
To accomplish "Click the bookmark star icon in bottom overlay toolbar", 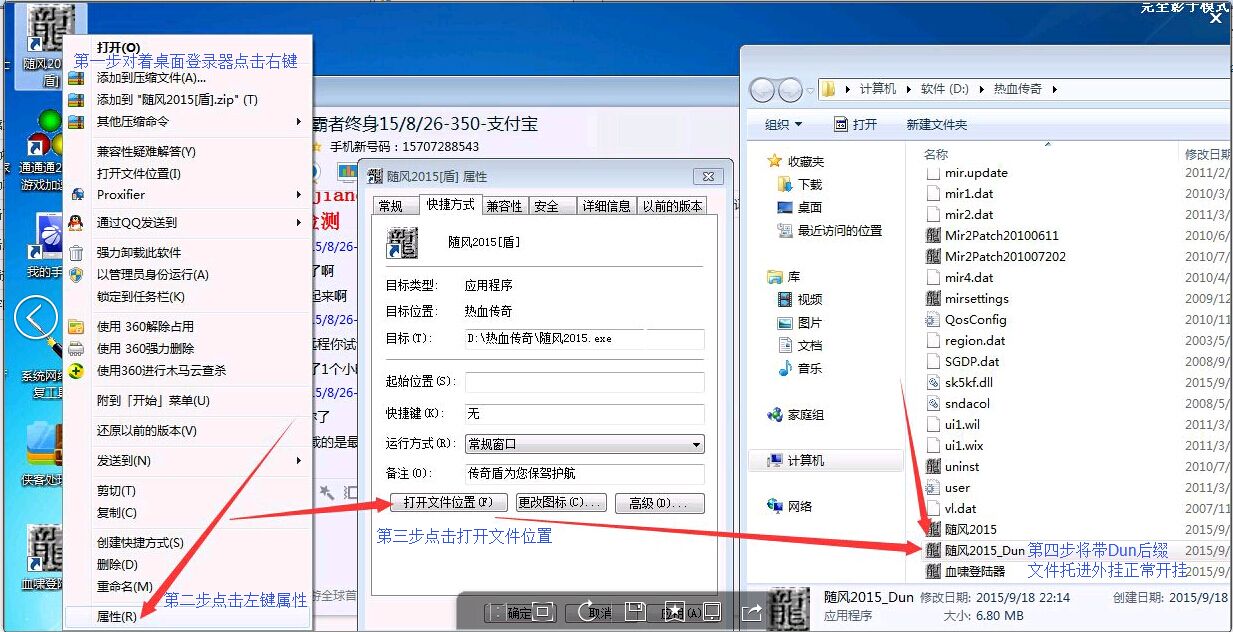I will pos(673,611).
